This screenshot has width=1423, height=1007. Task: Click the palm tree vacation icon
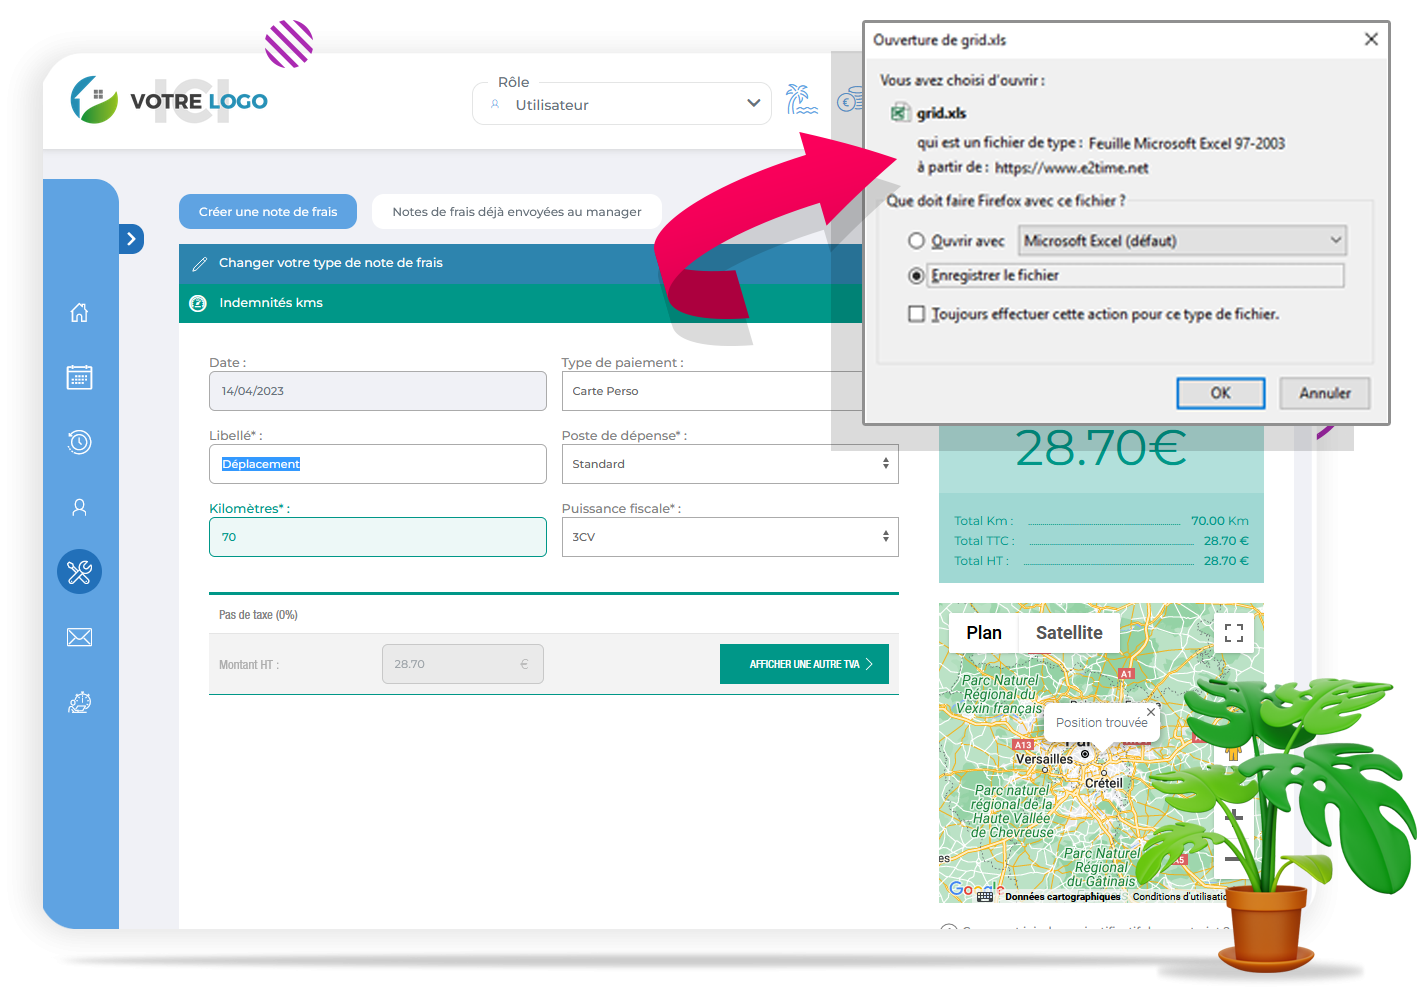tap(800, 100)
